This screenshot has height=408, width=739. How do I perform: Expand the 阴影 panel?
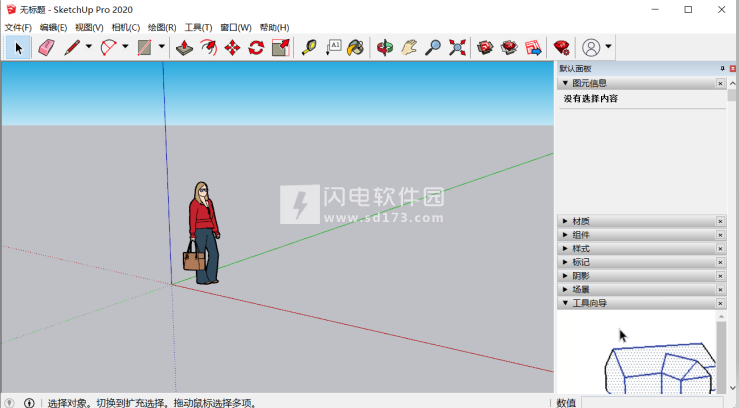(x=565, y=276)
